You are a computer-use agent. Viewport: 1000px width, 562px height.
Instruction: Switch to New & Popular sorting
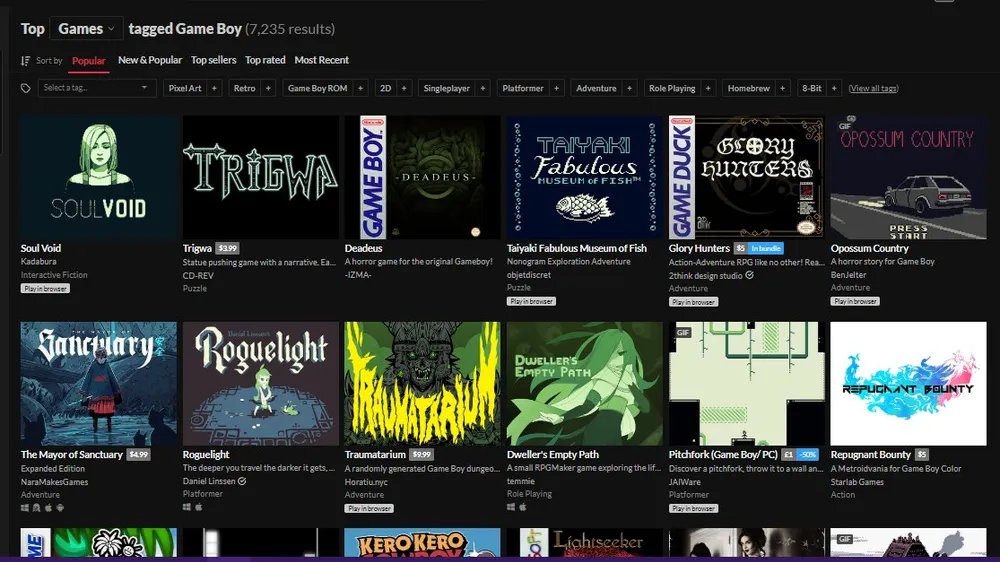pos(150,60)
